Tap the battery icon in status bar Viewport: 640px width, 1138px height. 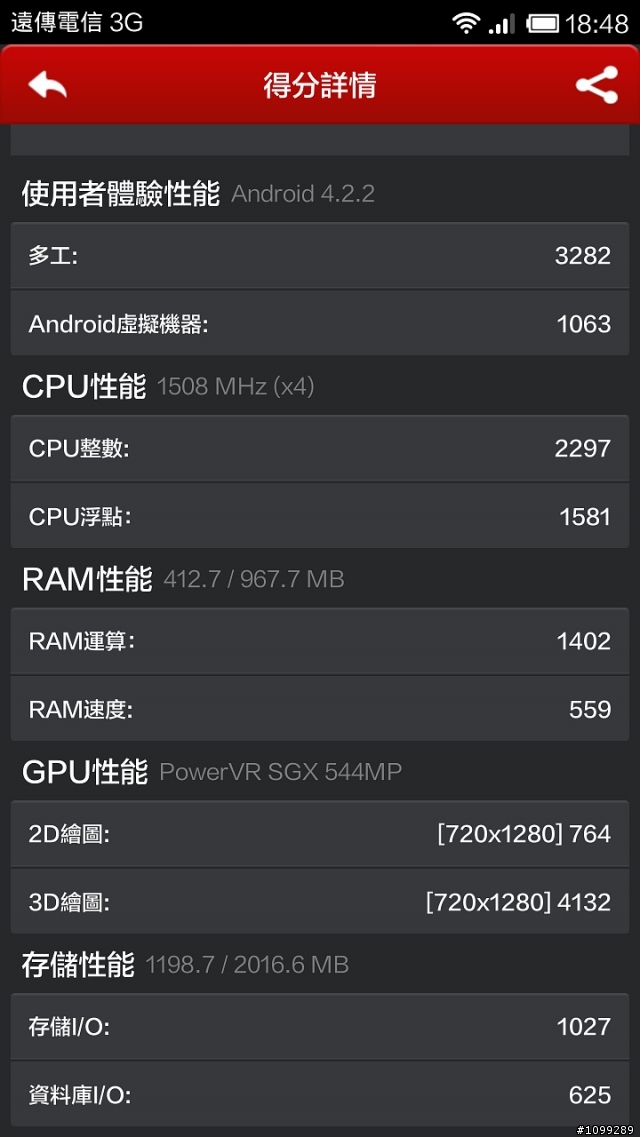(x=542, y=22)
